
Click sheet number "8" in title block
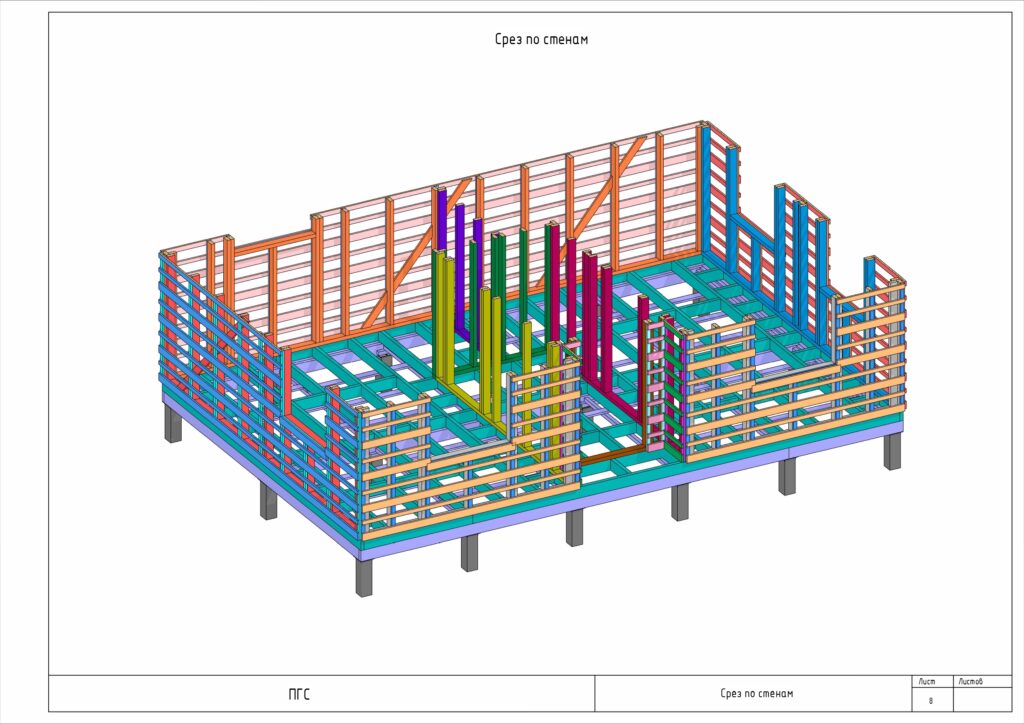[930, 700]
